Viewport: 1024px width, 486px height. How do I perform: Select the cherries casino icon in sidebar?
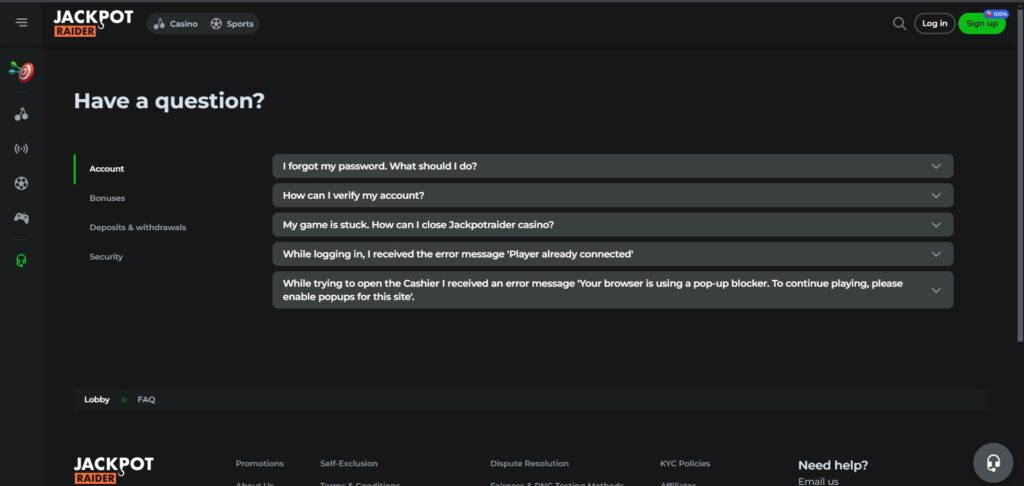coord(21,114)
